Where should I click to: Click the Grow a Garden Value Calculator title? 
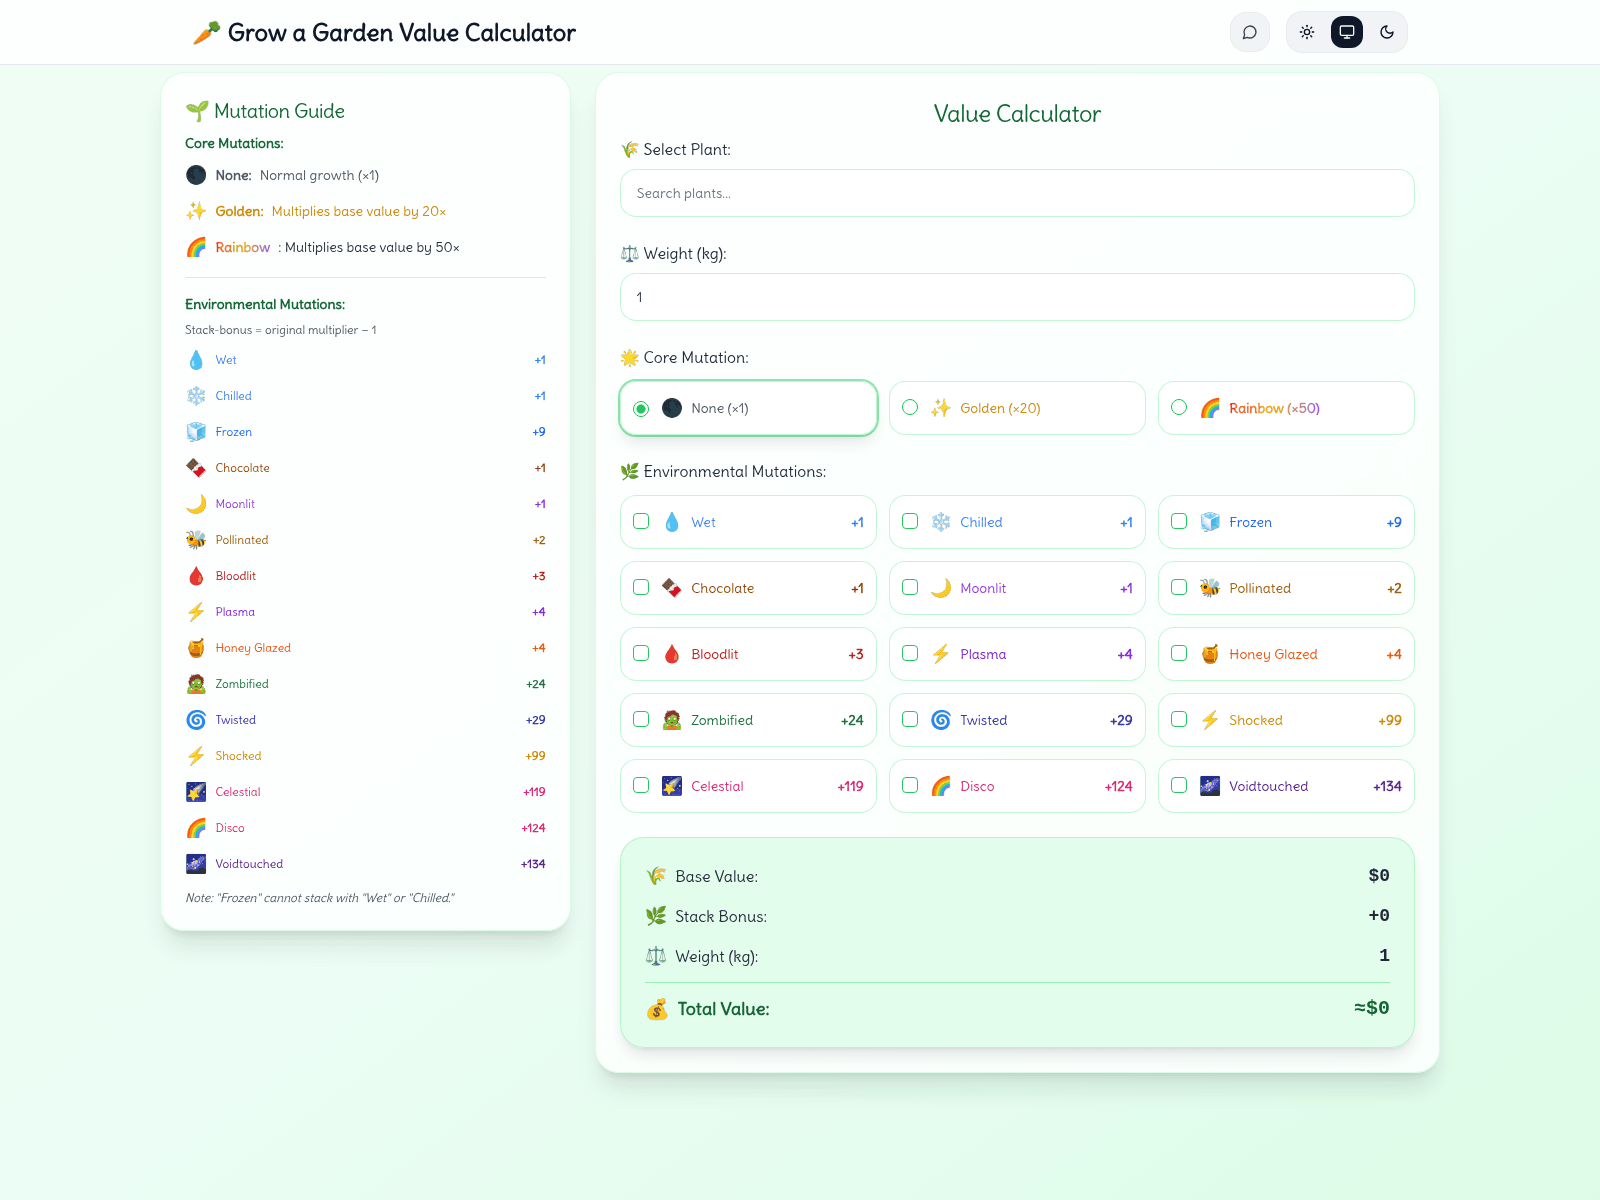(401, 33)
